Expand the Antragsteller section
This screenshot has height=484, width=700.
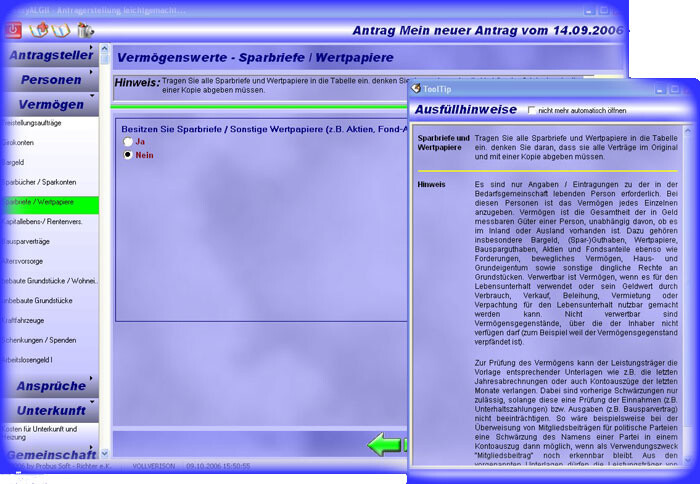point(51,54)
